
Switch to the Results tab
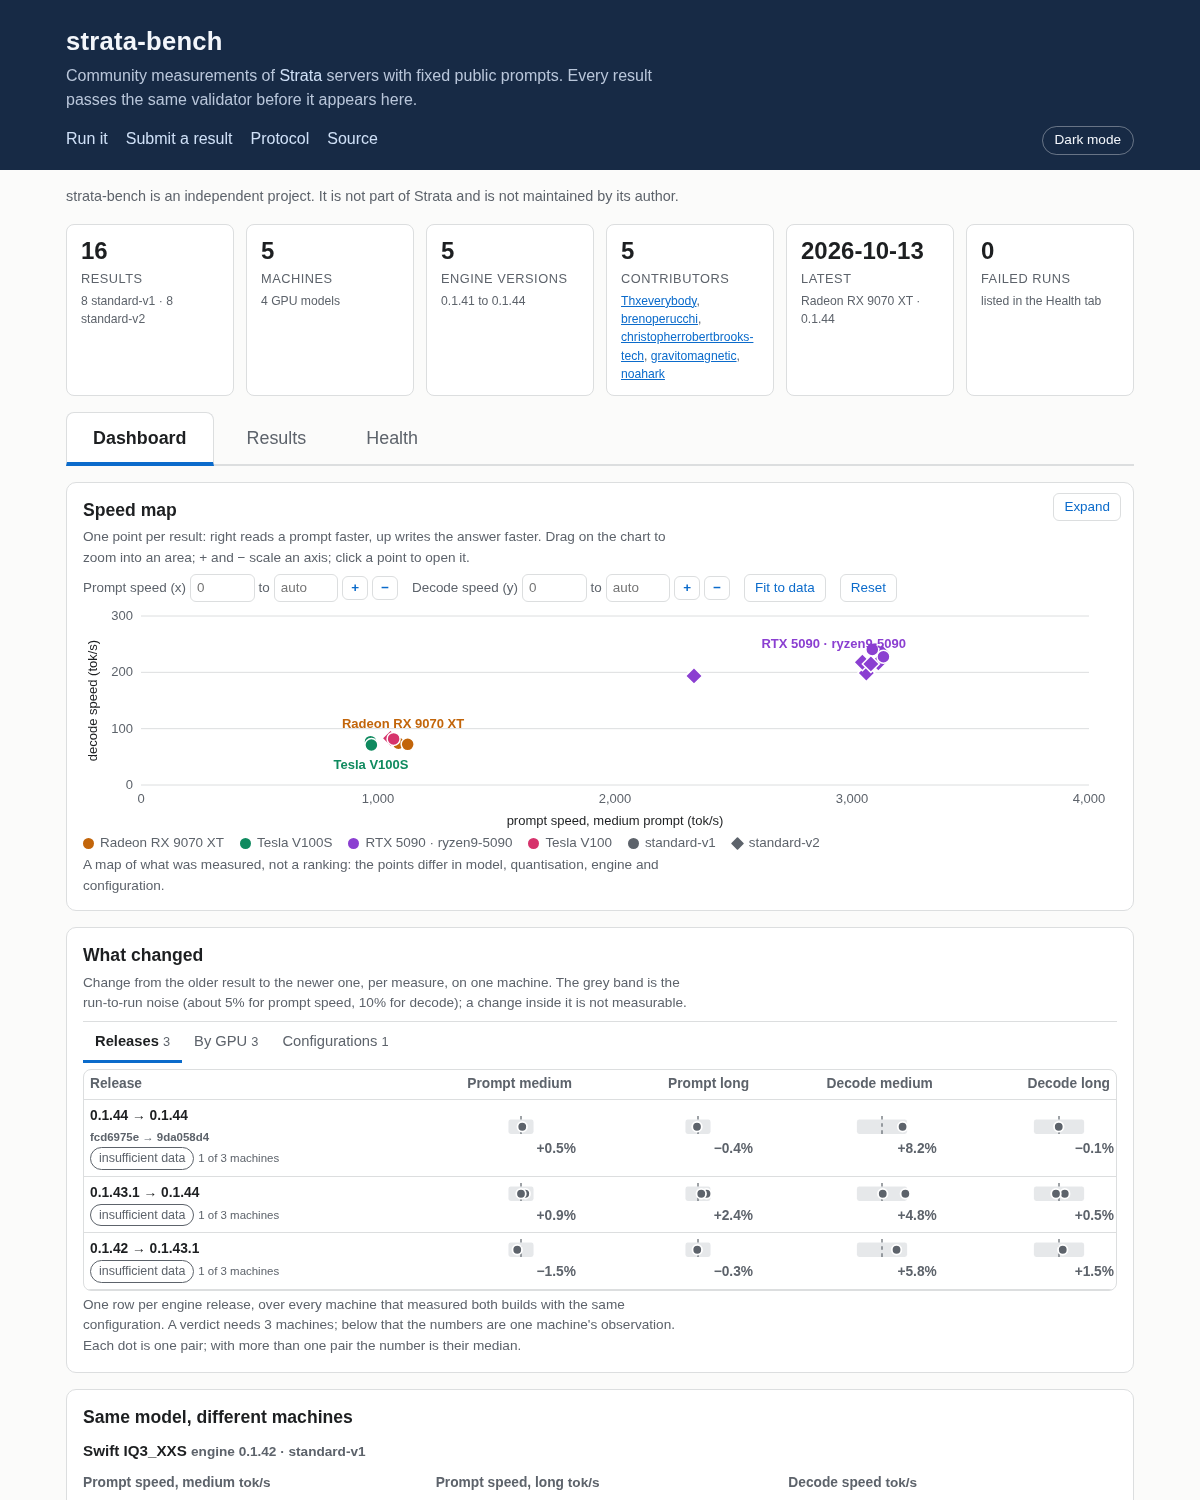pos(276,438)
